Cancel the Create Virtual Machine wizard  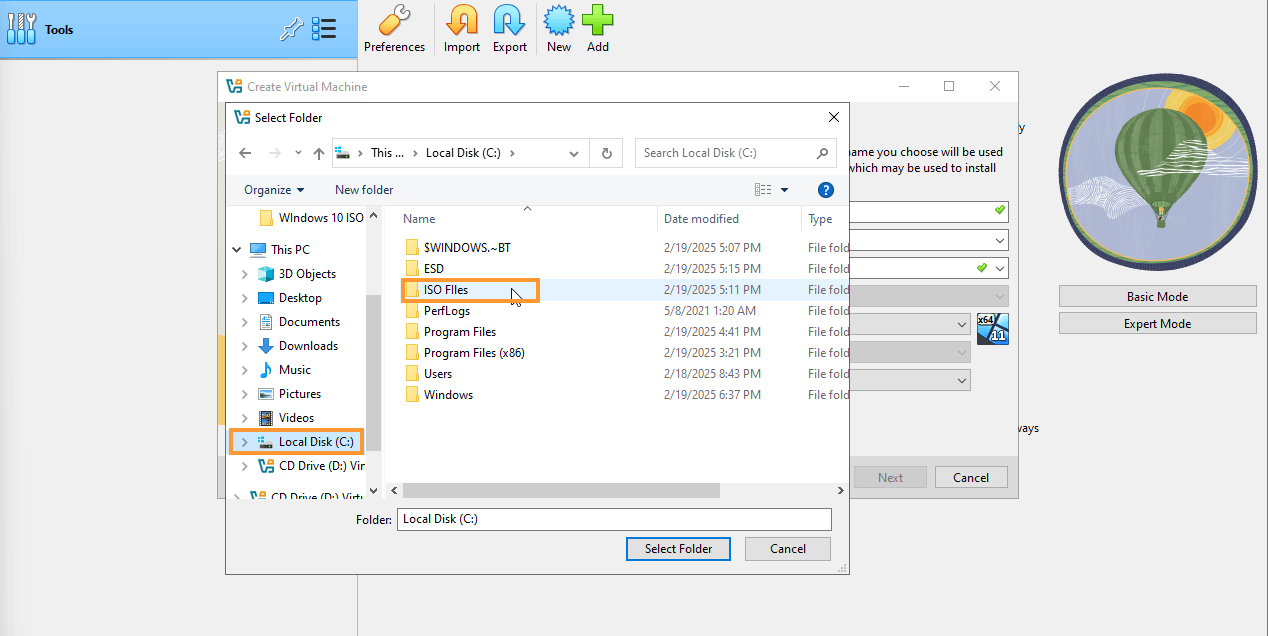tap(970, 478)
